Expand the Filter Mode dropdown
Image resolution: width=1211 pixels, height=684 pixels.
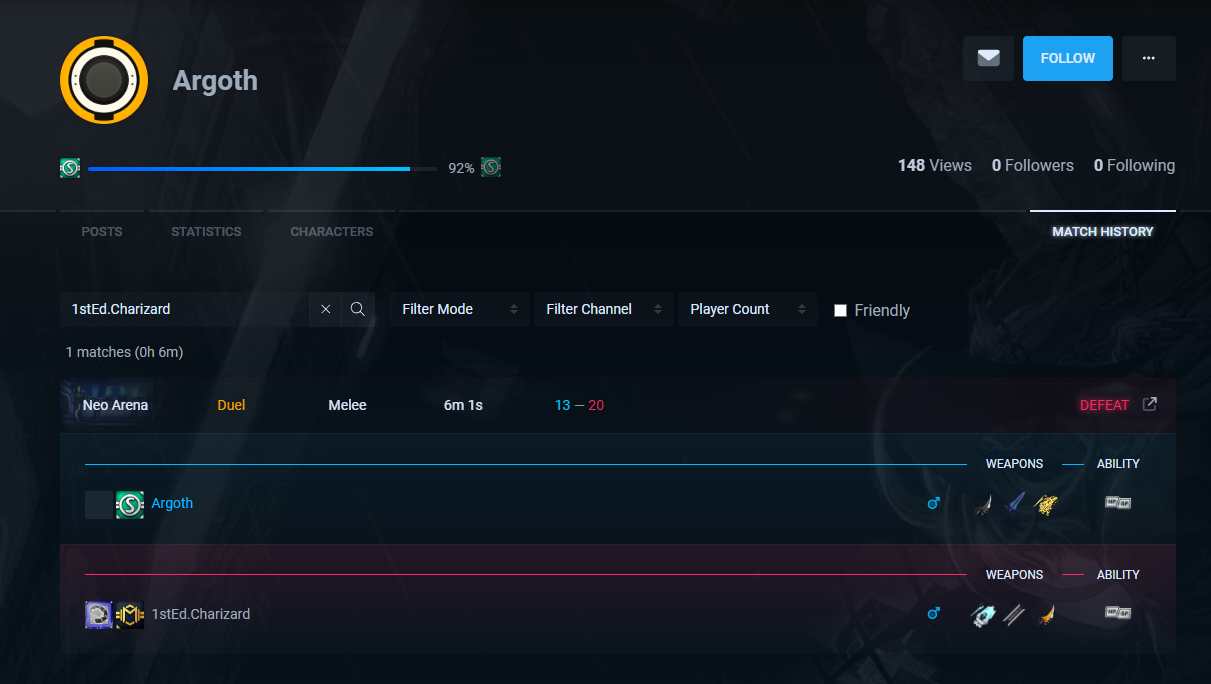(x=460, y=310)
